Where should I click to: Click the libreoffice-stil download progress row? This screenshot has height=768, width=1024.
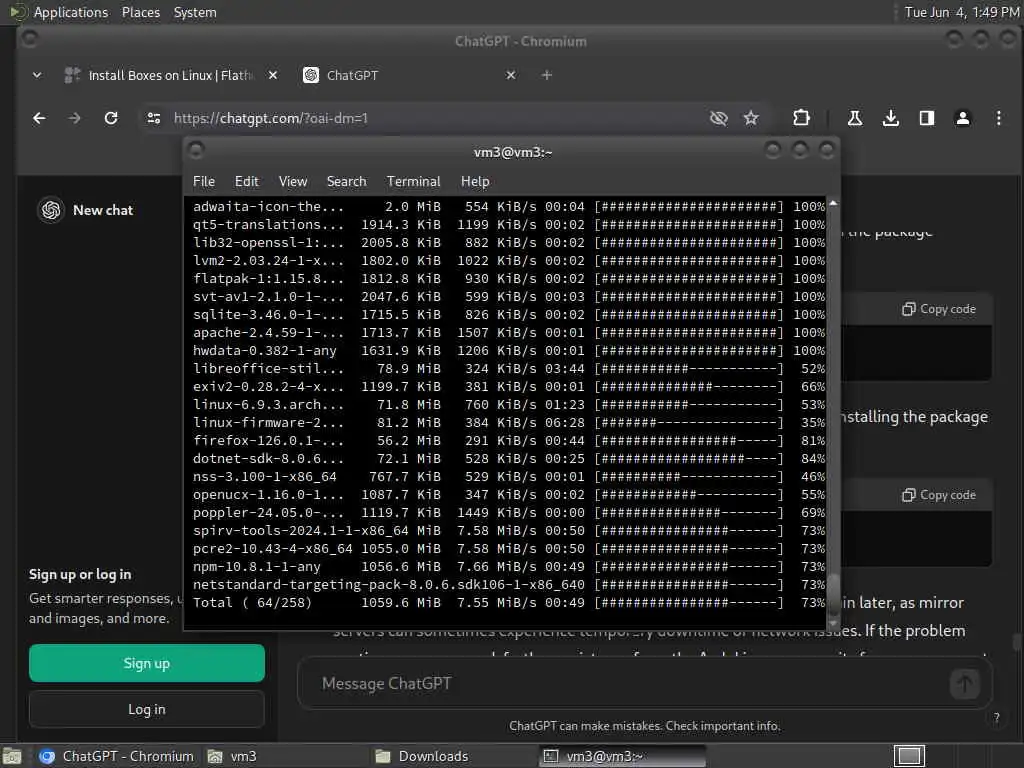[509, 369]
